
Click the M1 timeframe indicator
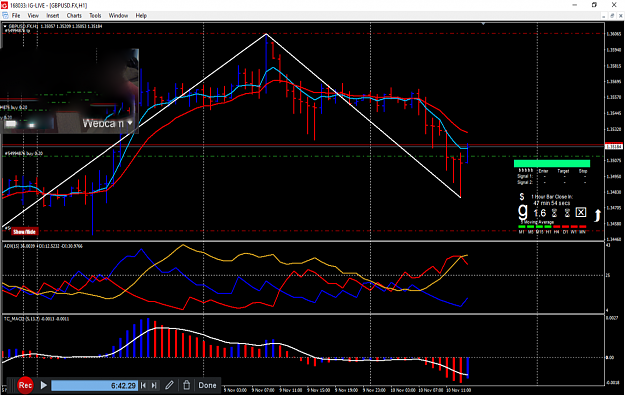tap(521, 232)
